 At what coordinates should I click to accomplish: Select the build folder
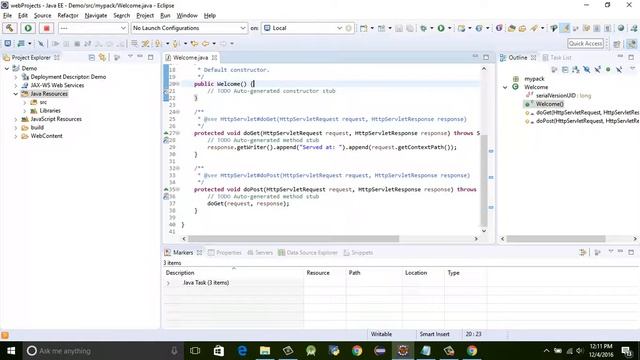tap(37, 127)
